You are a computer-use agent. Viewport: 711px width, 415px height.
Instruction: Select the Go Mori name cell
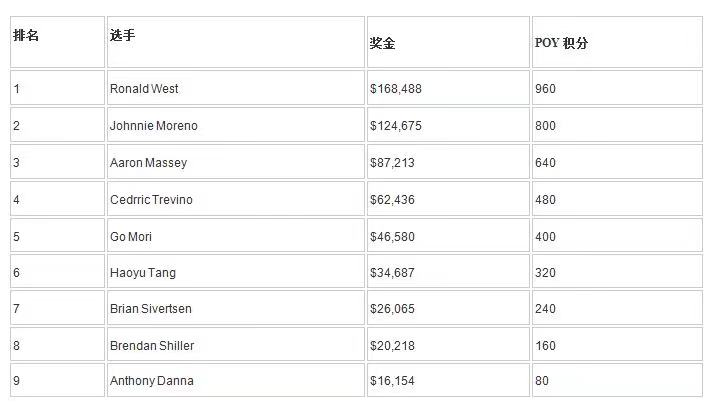[x=236, y=236]
